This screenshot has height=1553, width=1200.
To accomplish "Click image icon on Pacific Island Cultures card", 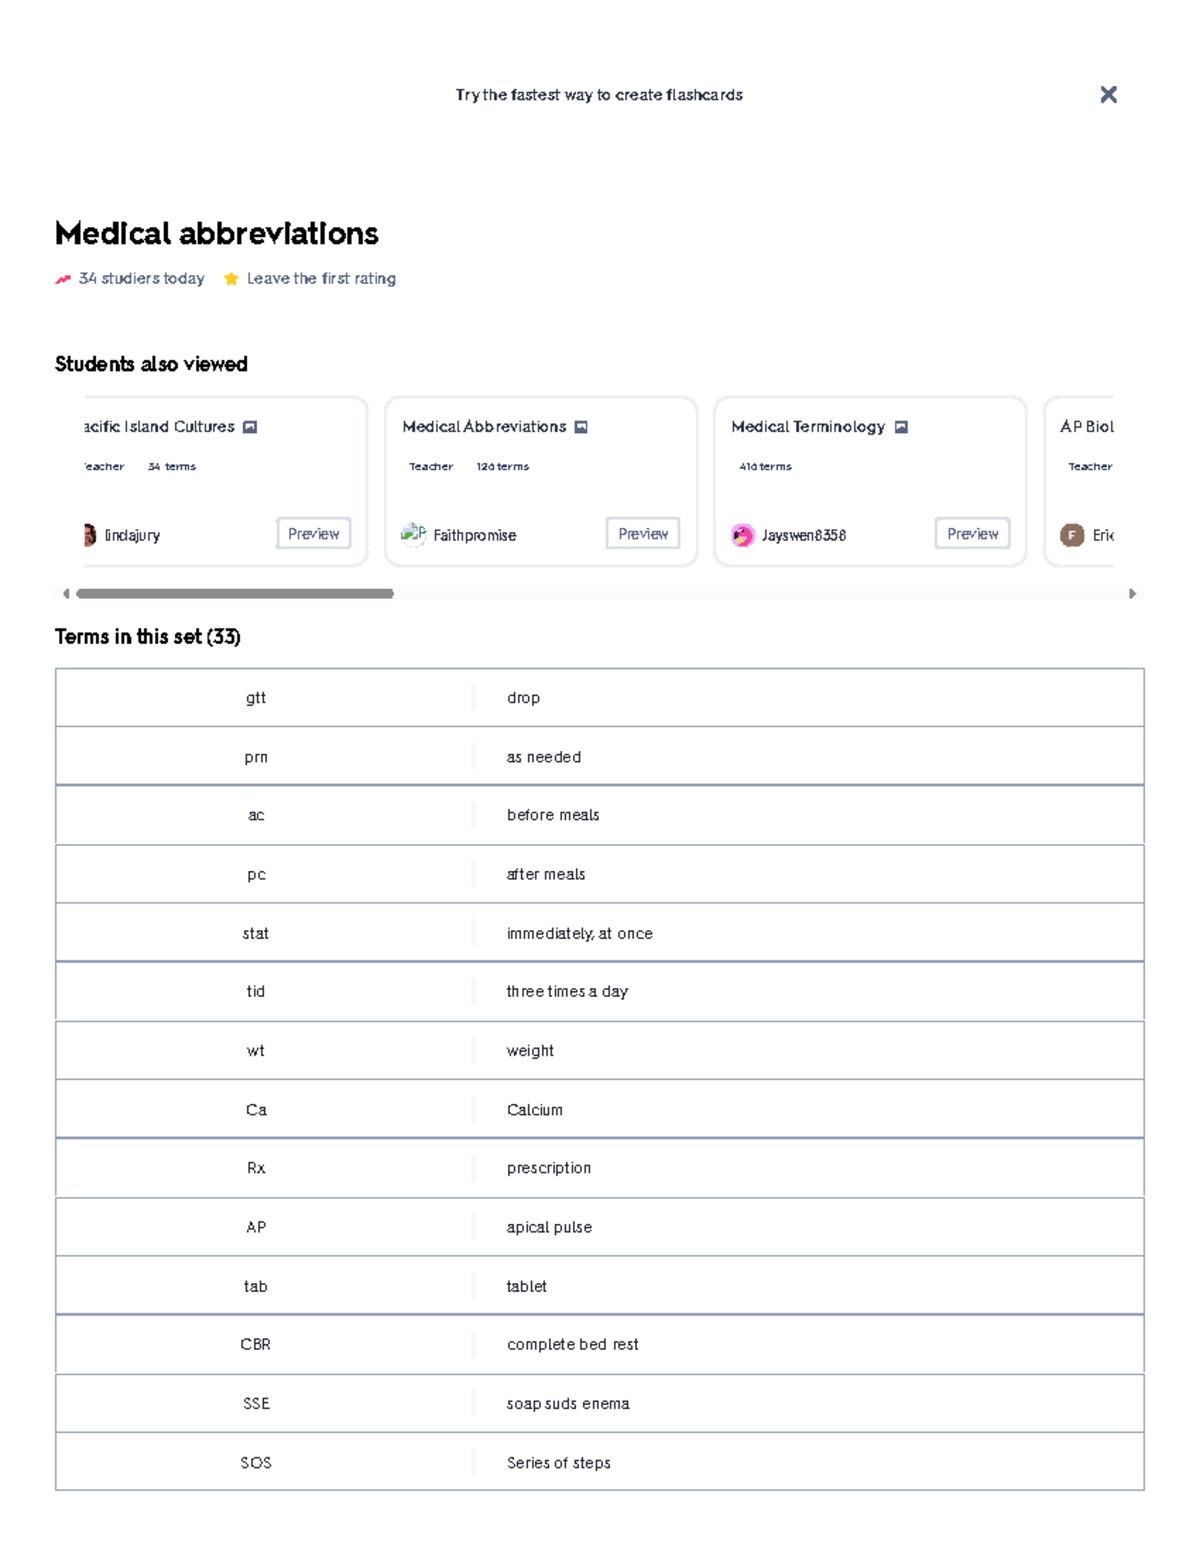I will tap(250, 426).
